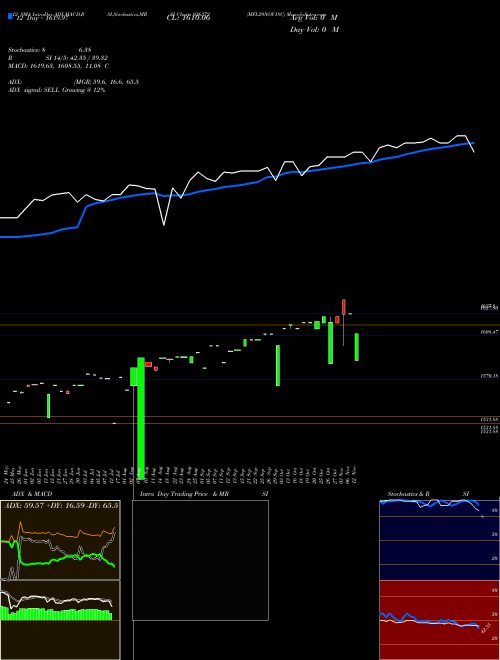Click the '(MGR) 59.6, 16.6, 65.5' ADX values

pyautogui.click(x=106, y=82)
